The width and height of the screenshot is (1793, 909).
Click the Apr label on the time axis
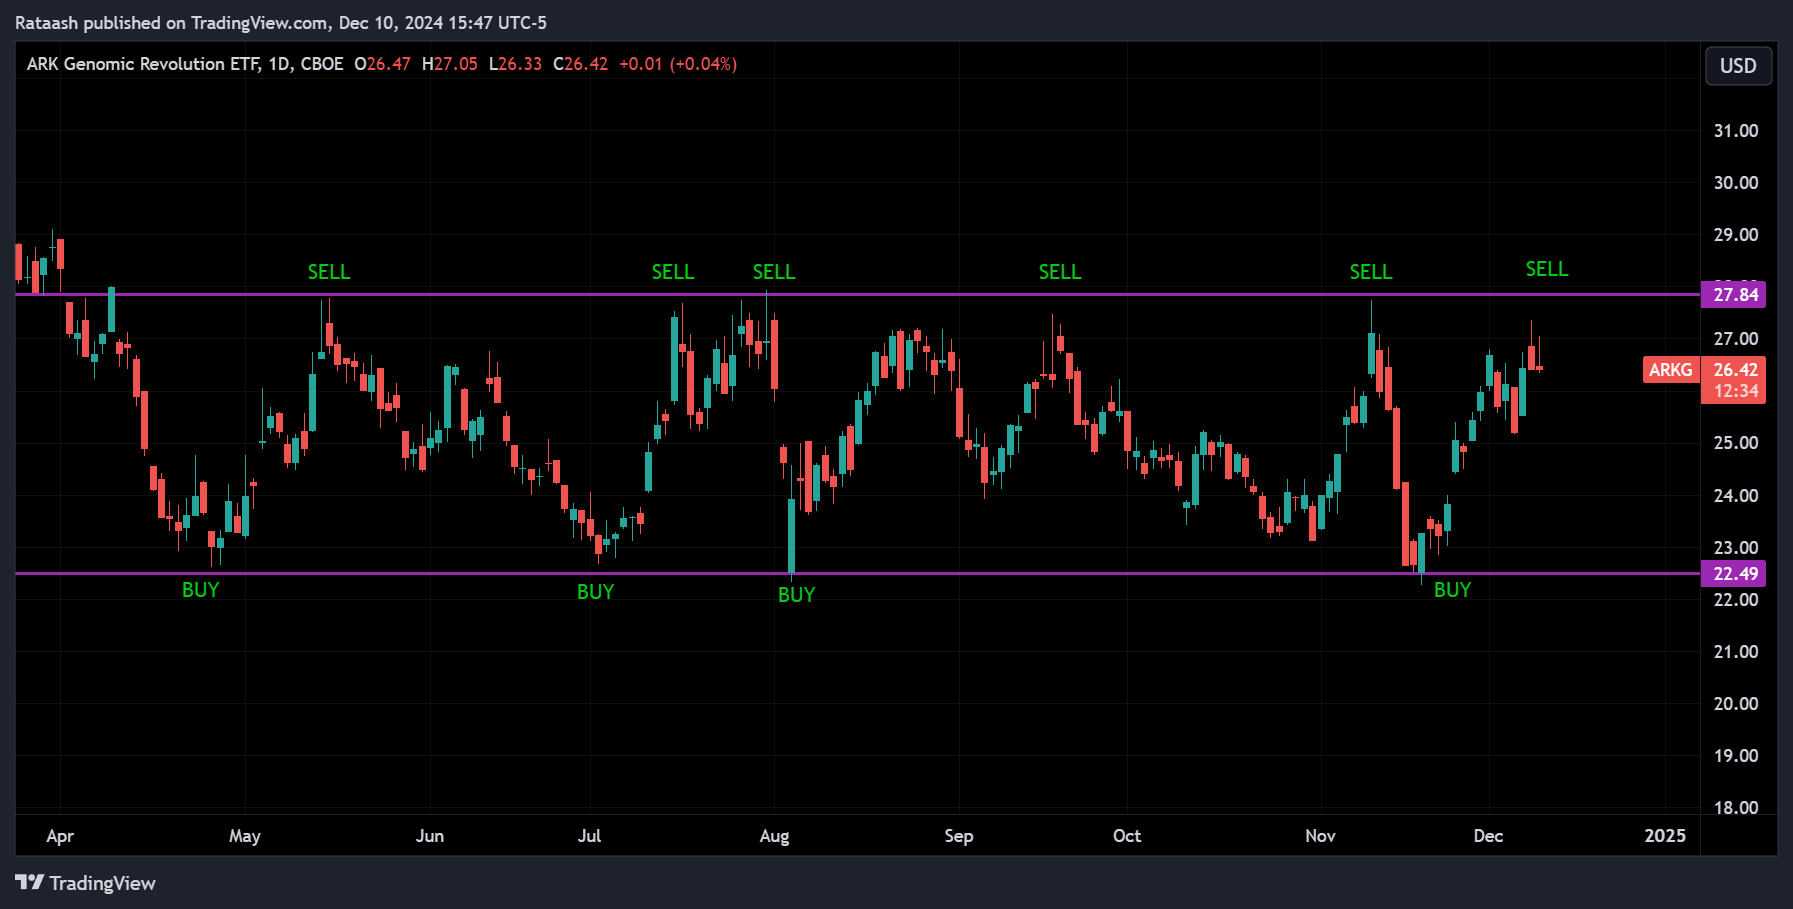coord(60,836)
